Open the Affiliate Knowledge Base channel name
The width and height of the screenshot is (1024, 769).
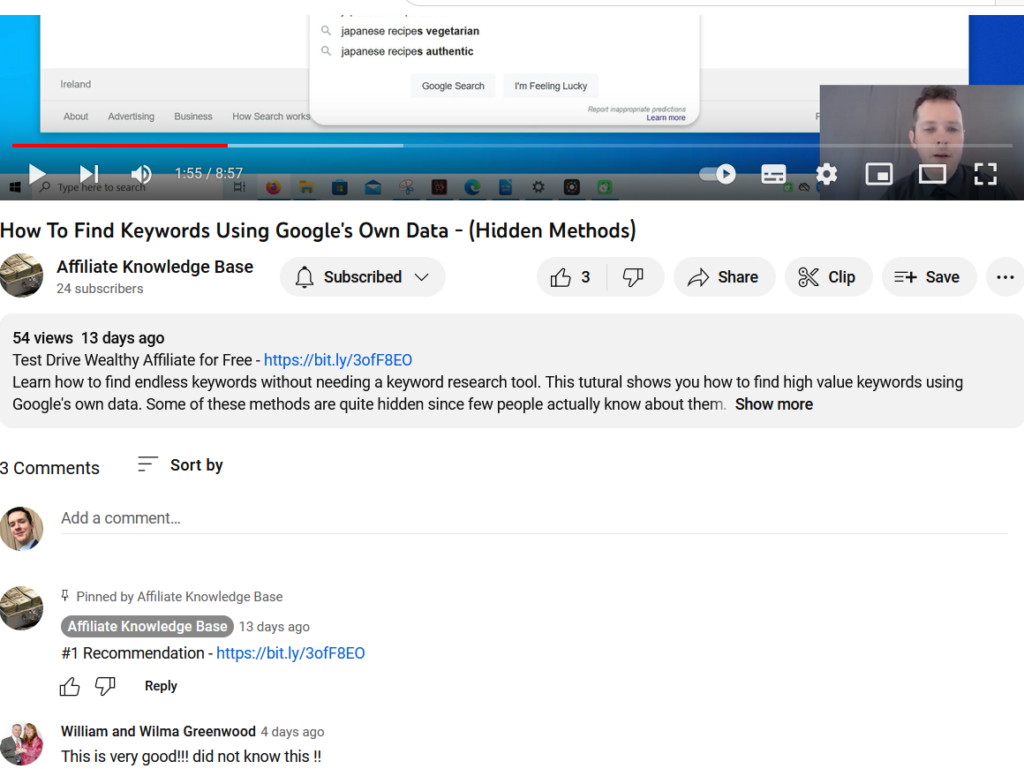pyautogui.click(x=155, y=267)
